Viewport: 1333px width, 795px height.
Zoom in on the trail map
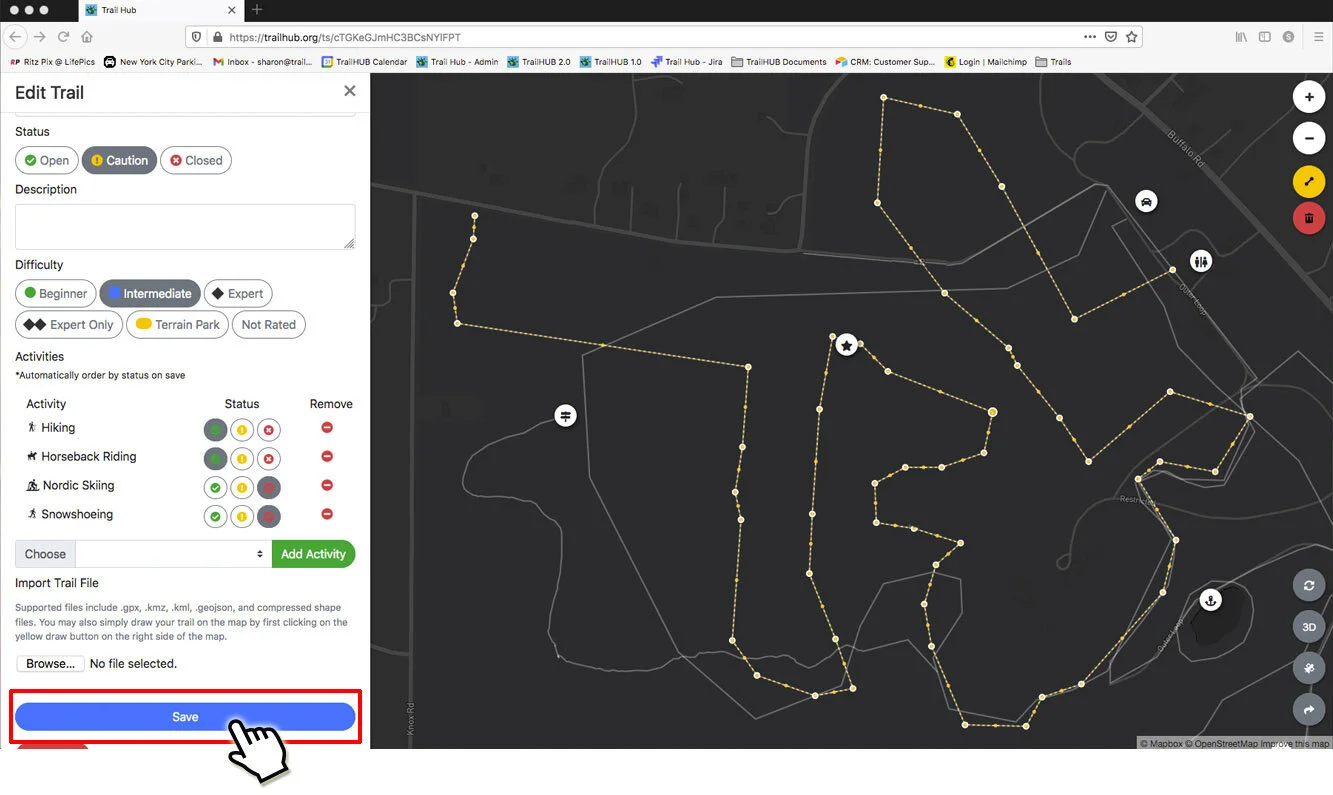click(x=1309, y=98)
